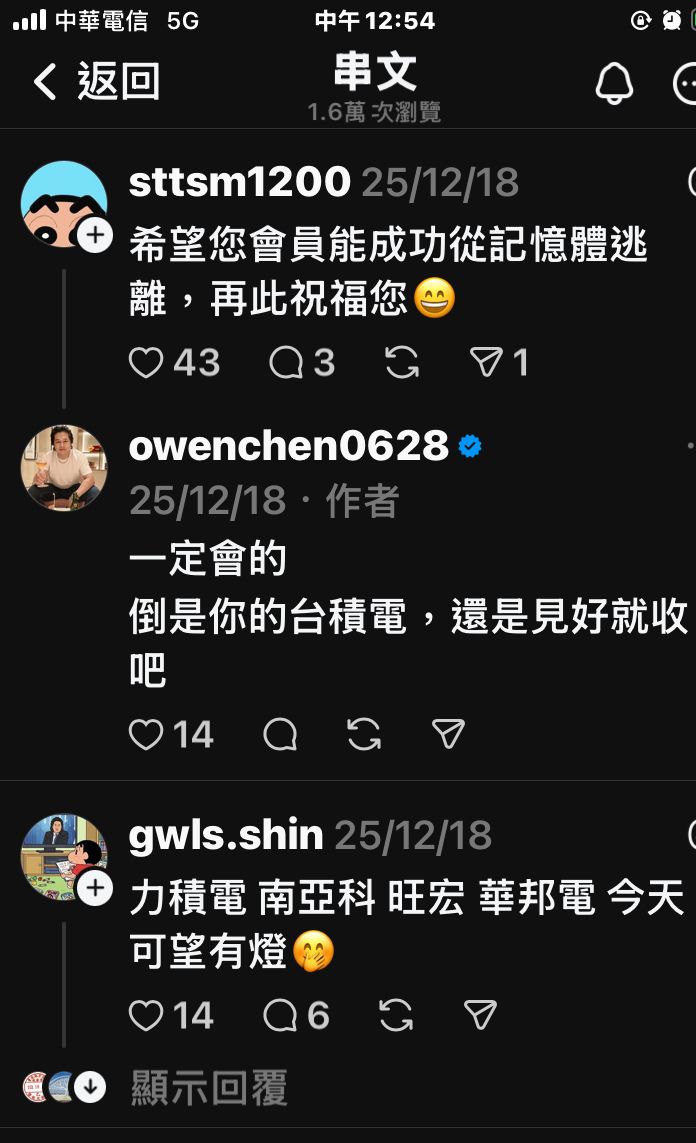Go back with the 返回 button
696x1143 pixels.
click(97, 81)
